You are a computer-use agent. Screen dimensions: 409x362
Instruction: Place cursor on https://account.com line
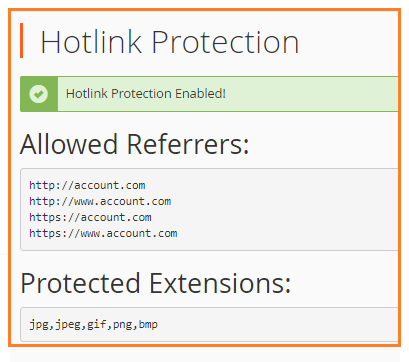pyautogui.click(x=90, y=217)
